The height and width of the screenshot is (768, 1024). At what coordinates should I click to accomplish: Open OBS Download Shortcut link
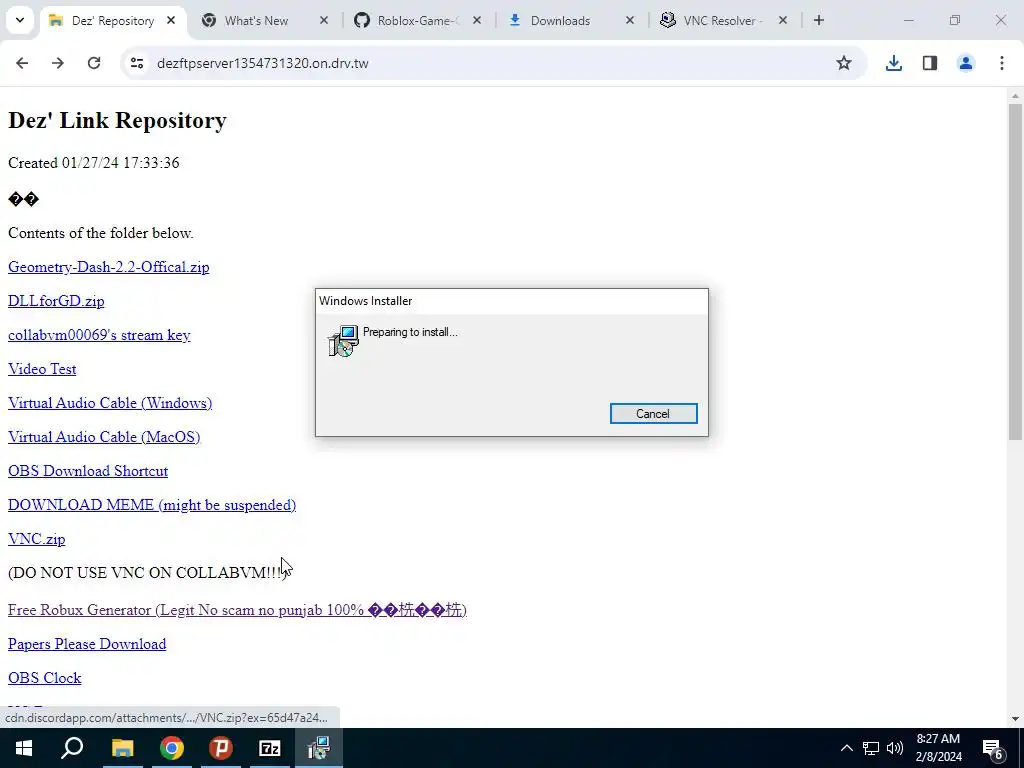(88, 471)
